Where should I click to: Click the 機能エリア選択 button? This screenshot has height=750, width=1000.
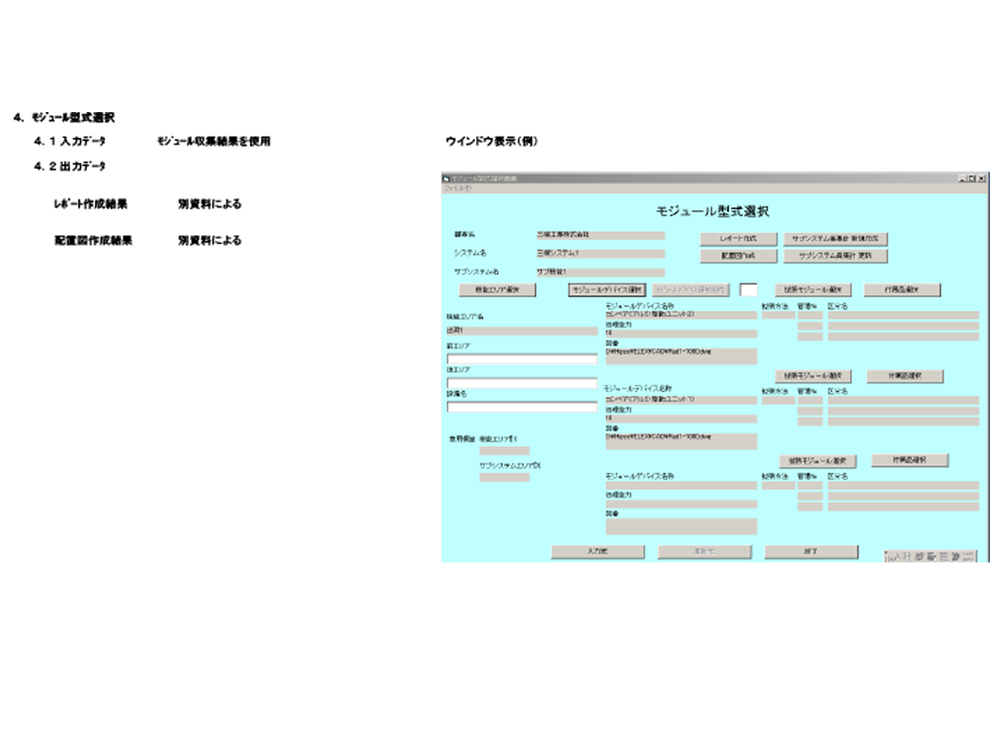tap(497, 290)
